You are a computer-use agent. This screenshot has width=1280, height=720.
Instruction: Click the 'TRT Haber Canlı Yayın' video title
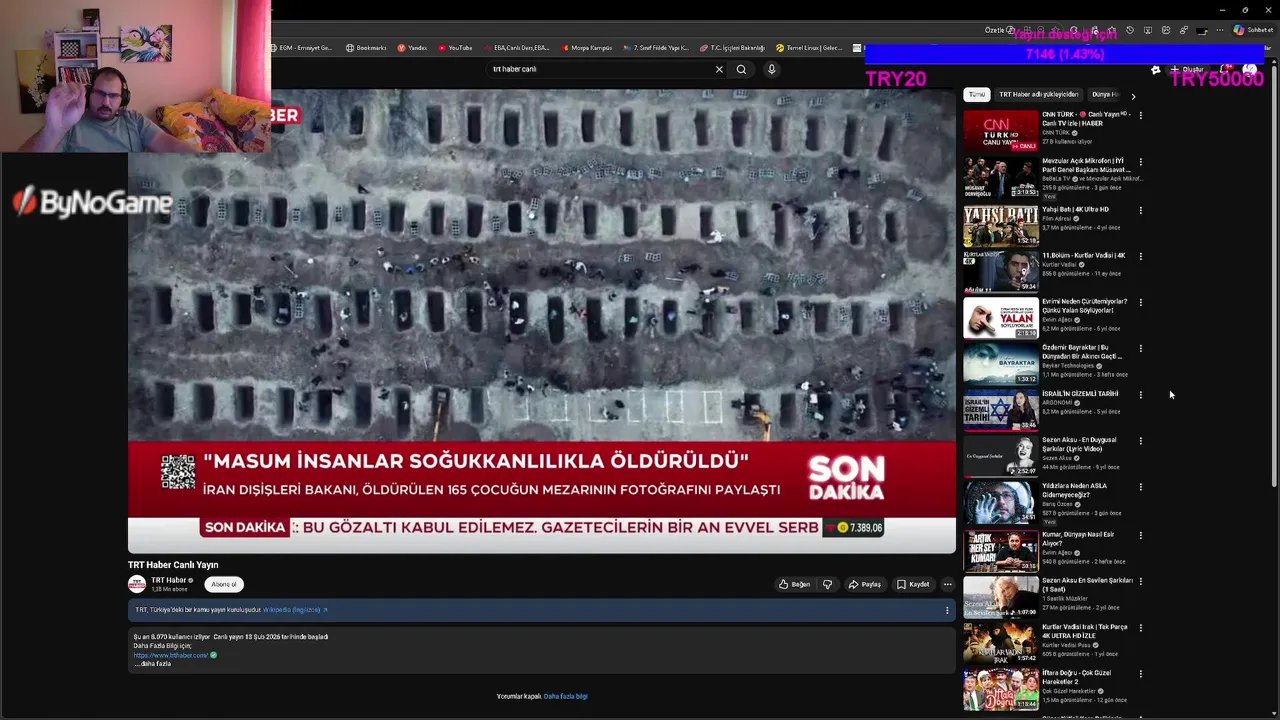173,565
